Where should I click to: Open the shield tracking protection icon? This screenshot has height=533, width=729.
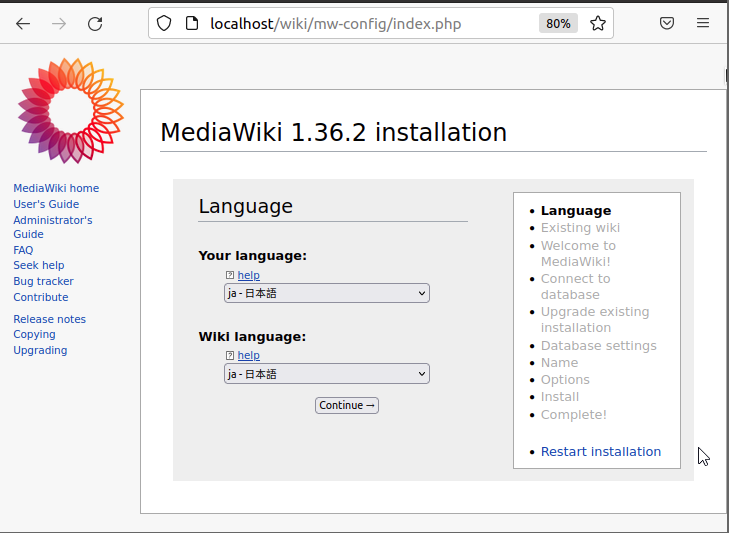pos(164,23)
